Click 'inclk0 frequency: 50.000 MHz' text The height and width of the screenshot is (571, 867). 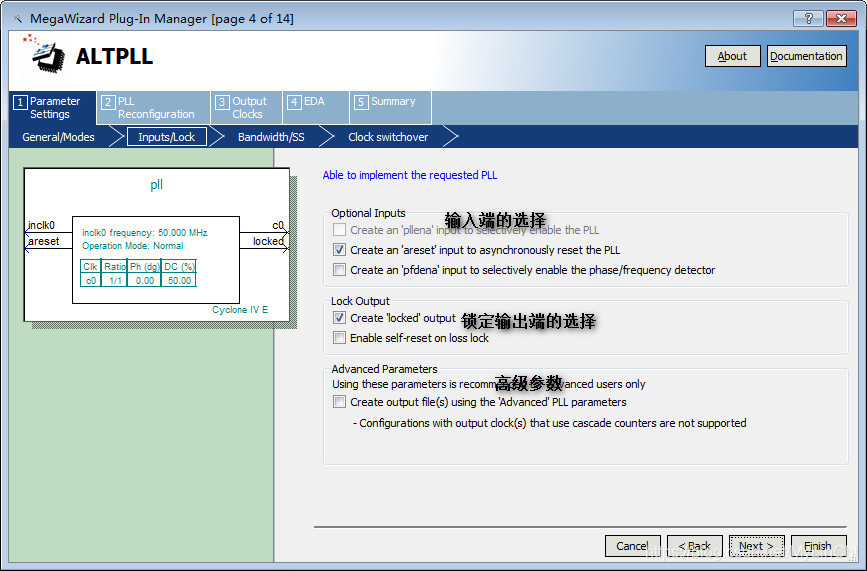tap(144, 233)
